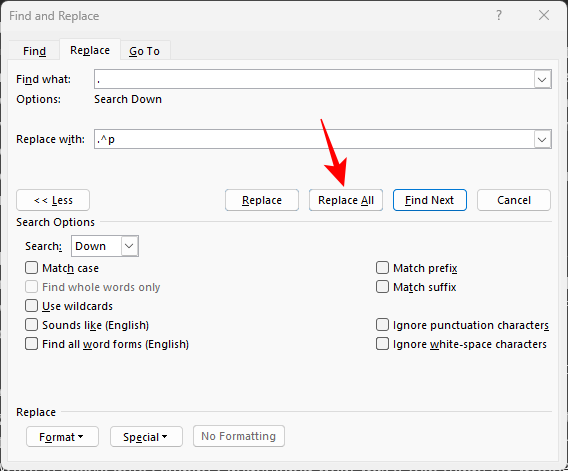Click the Replace All button
The image size is (568, 471).
pyautogui.click(x=346, y=200)
